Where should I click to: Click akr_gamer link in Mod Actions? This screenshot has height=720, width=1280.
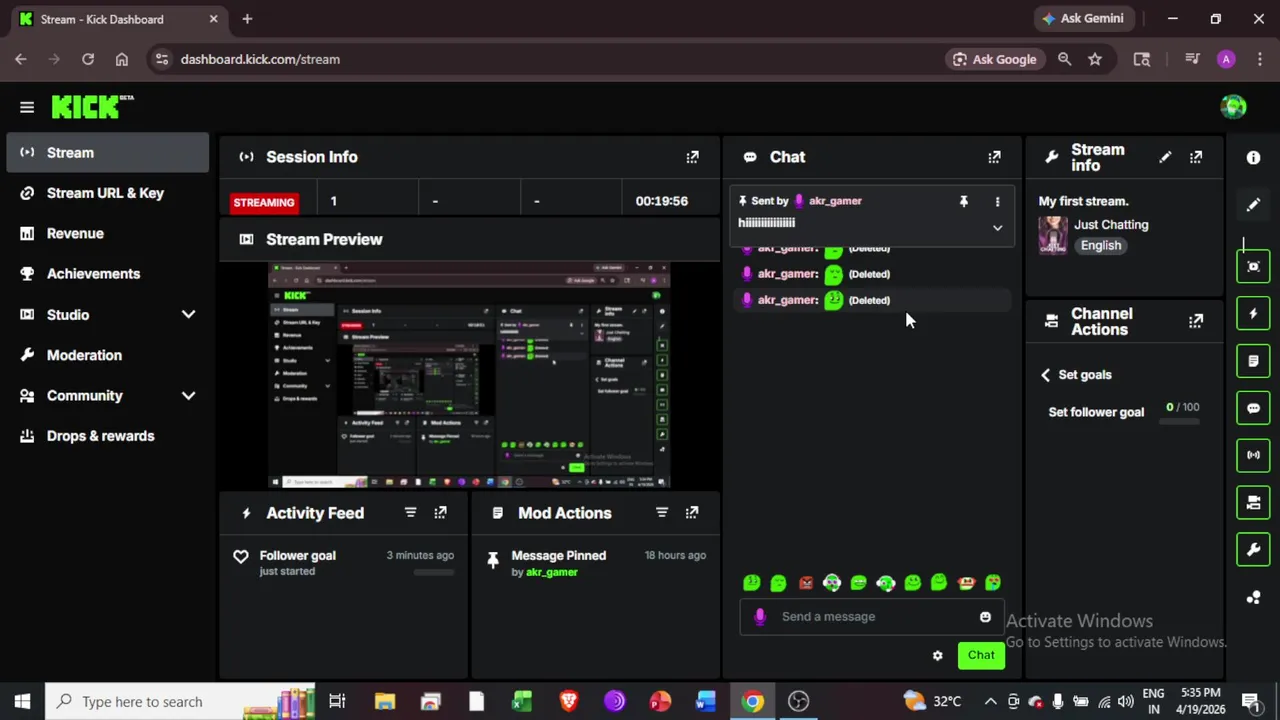(x=552, y=572)
